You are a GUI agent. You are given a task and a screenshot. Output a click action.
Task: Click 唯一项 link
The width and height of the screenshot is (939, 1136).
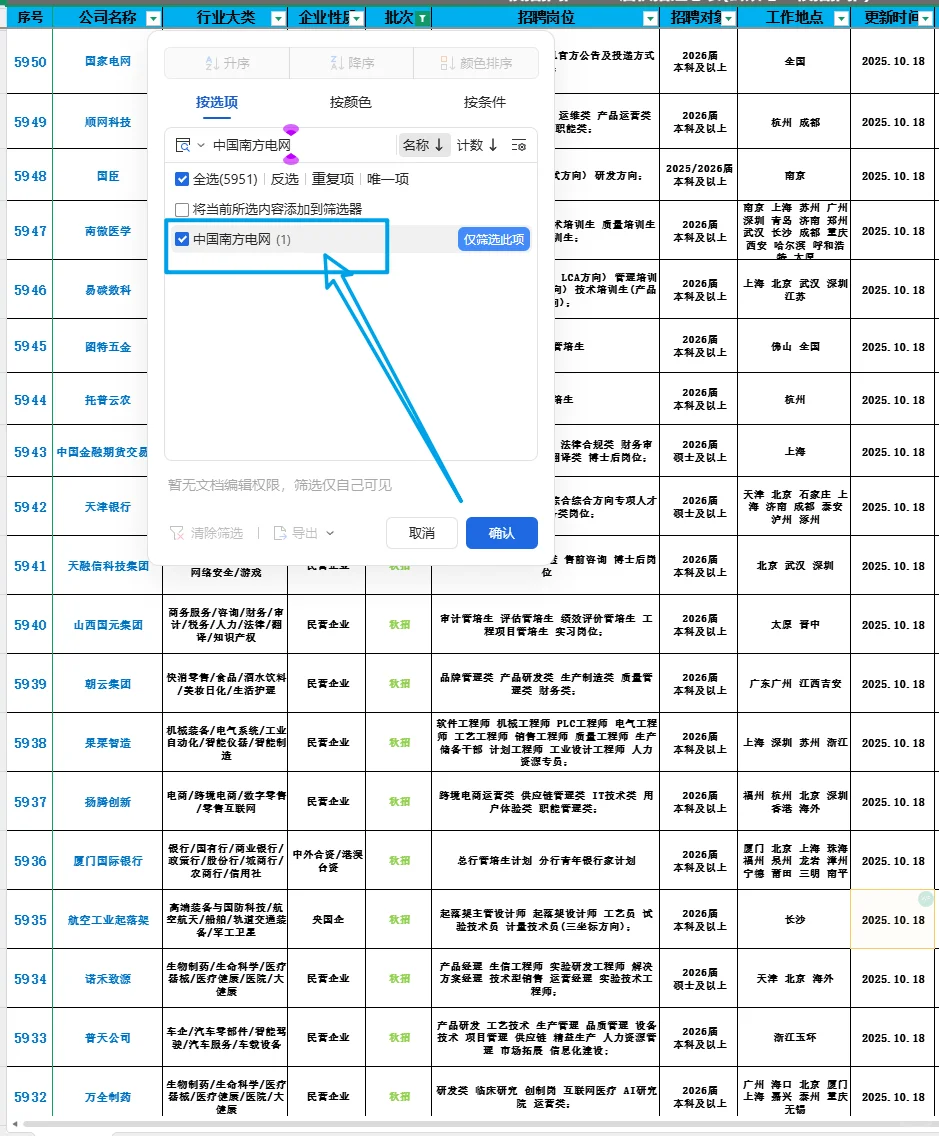(388, 179)
